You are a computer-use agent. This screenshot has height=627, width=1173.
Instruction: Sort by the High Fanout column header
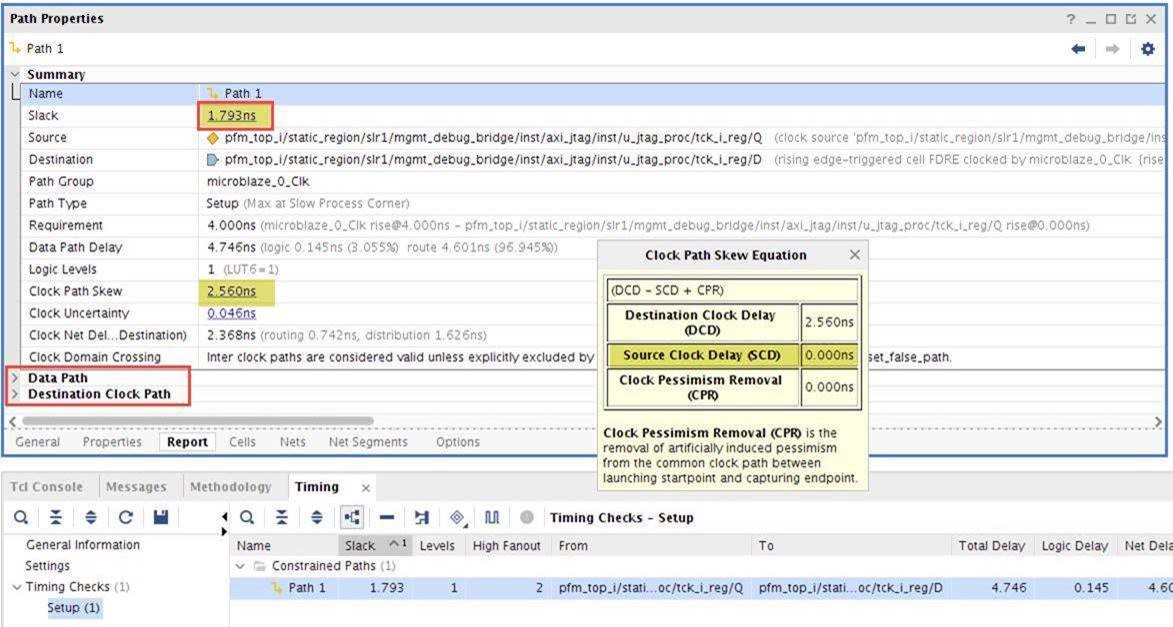click(506, 545)
